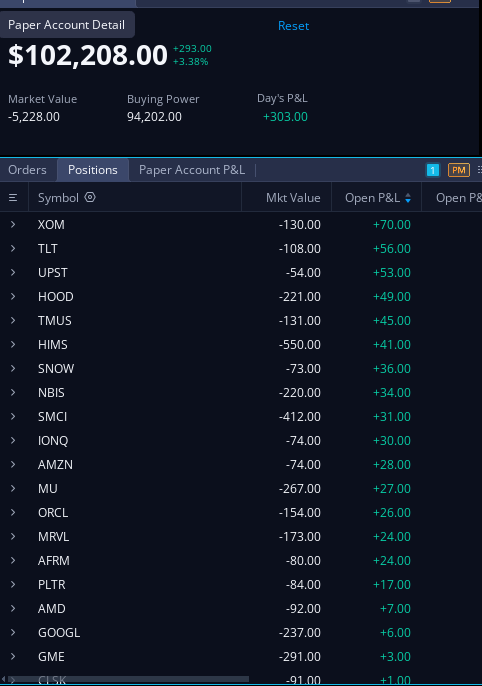The height and width of the screenshot is (686, 482).
Task: Click the Buying Power value 94,202.00
Action: (x=154, y=117)
